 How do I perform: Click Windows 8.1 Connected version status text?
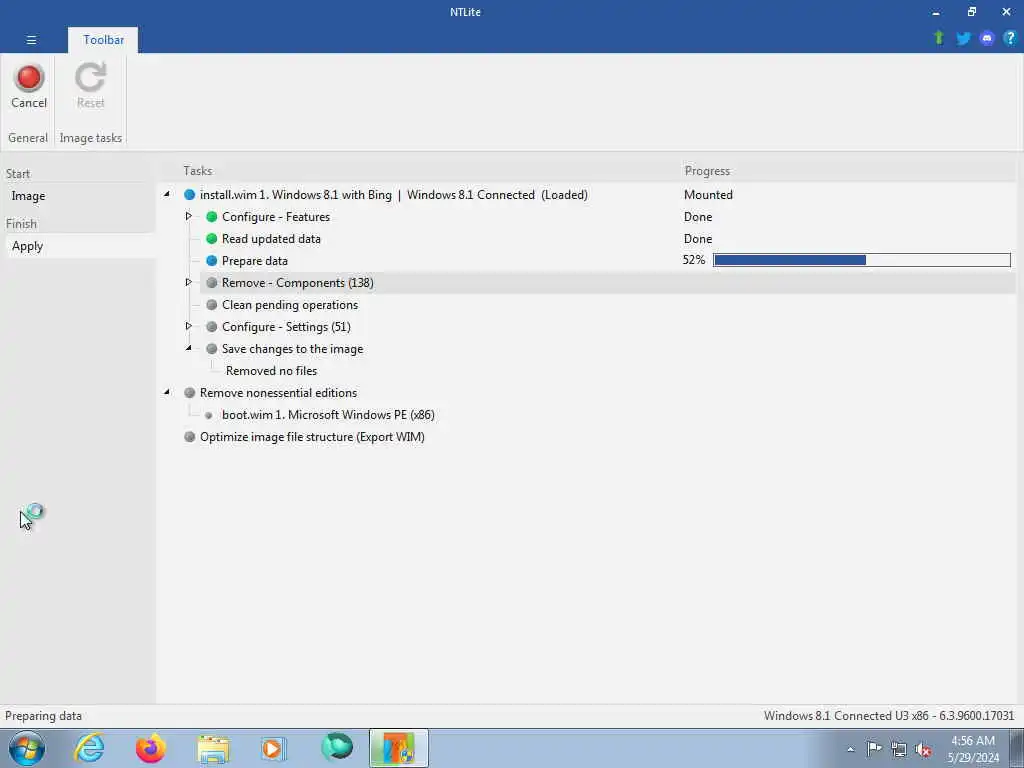click(889, 716)
